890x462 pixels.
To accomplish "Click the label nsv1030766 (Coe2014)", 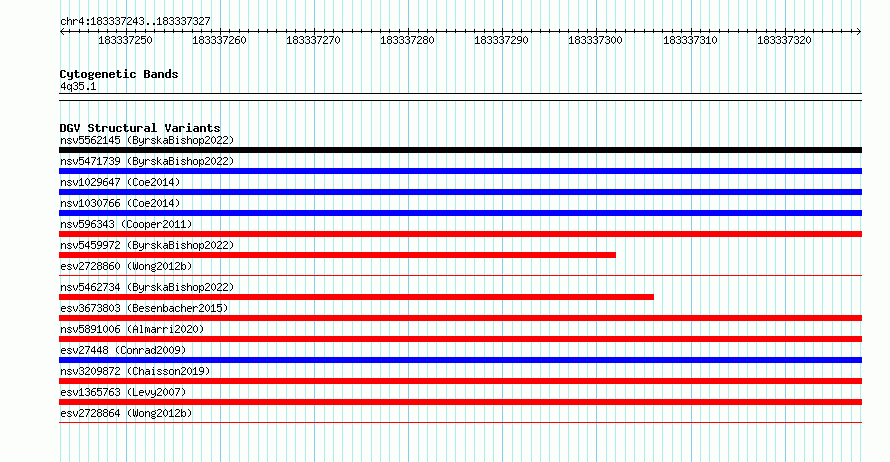I will (x=120, y=203).
